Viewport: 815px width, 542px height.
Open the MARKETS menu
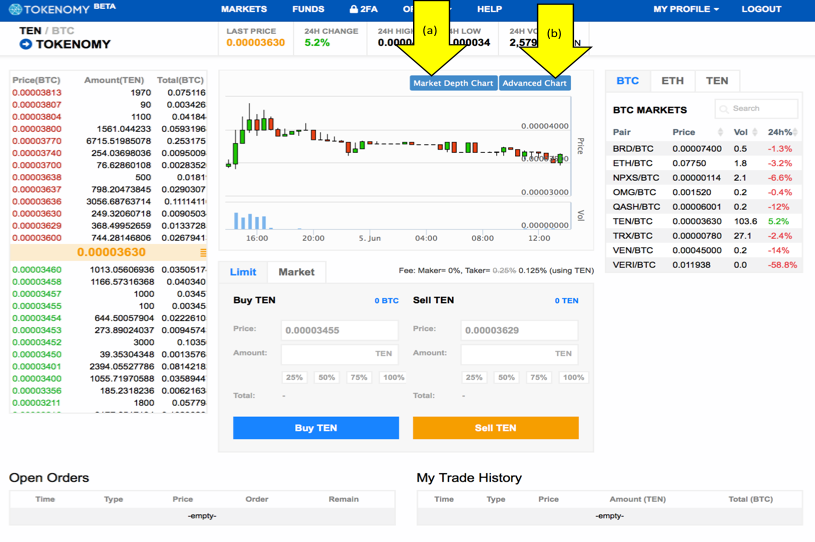[x=244, y=9]
